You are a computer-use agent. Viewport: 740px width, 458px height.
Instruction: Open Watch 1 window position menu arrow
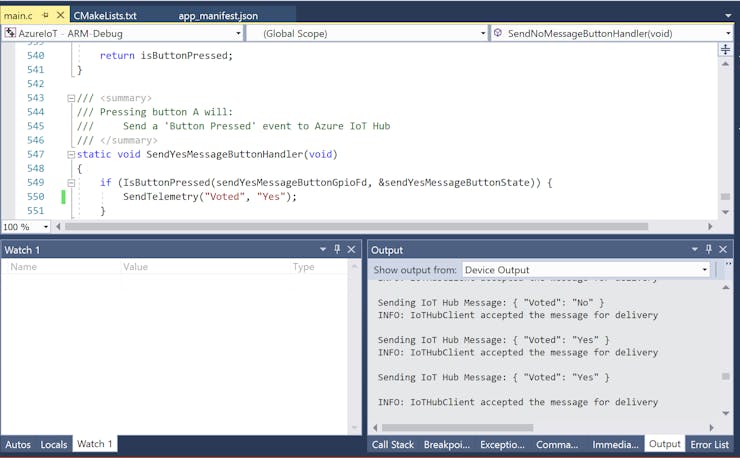322,249
